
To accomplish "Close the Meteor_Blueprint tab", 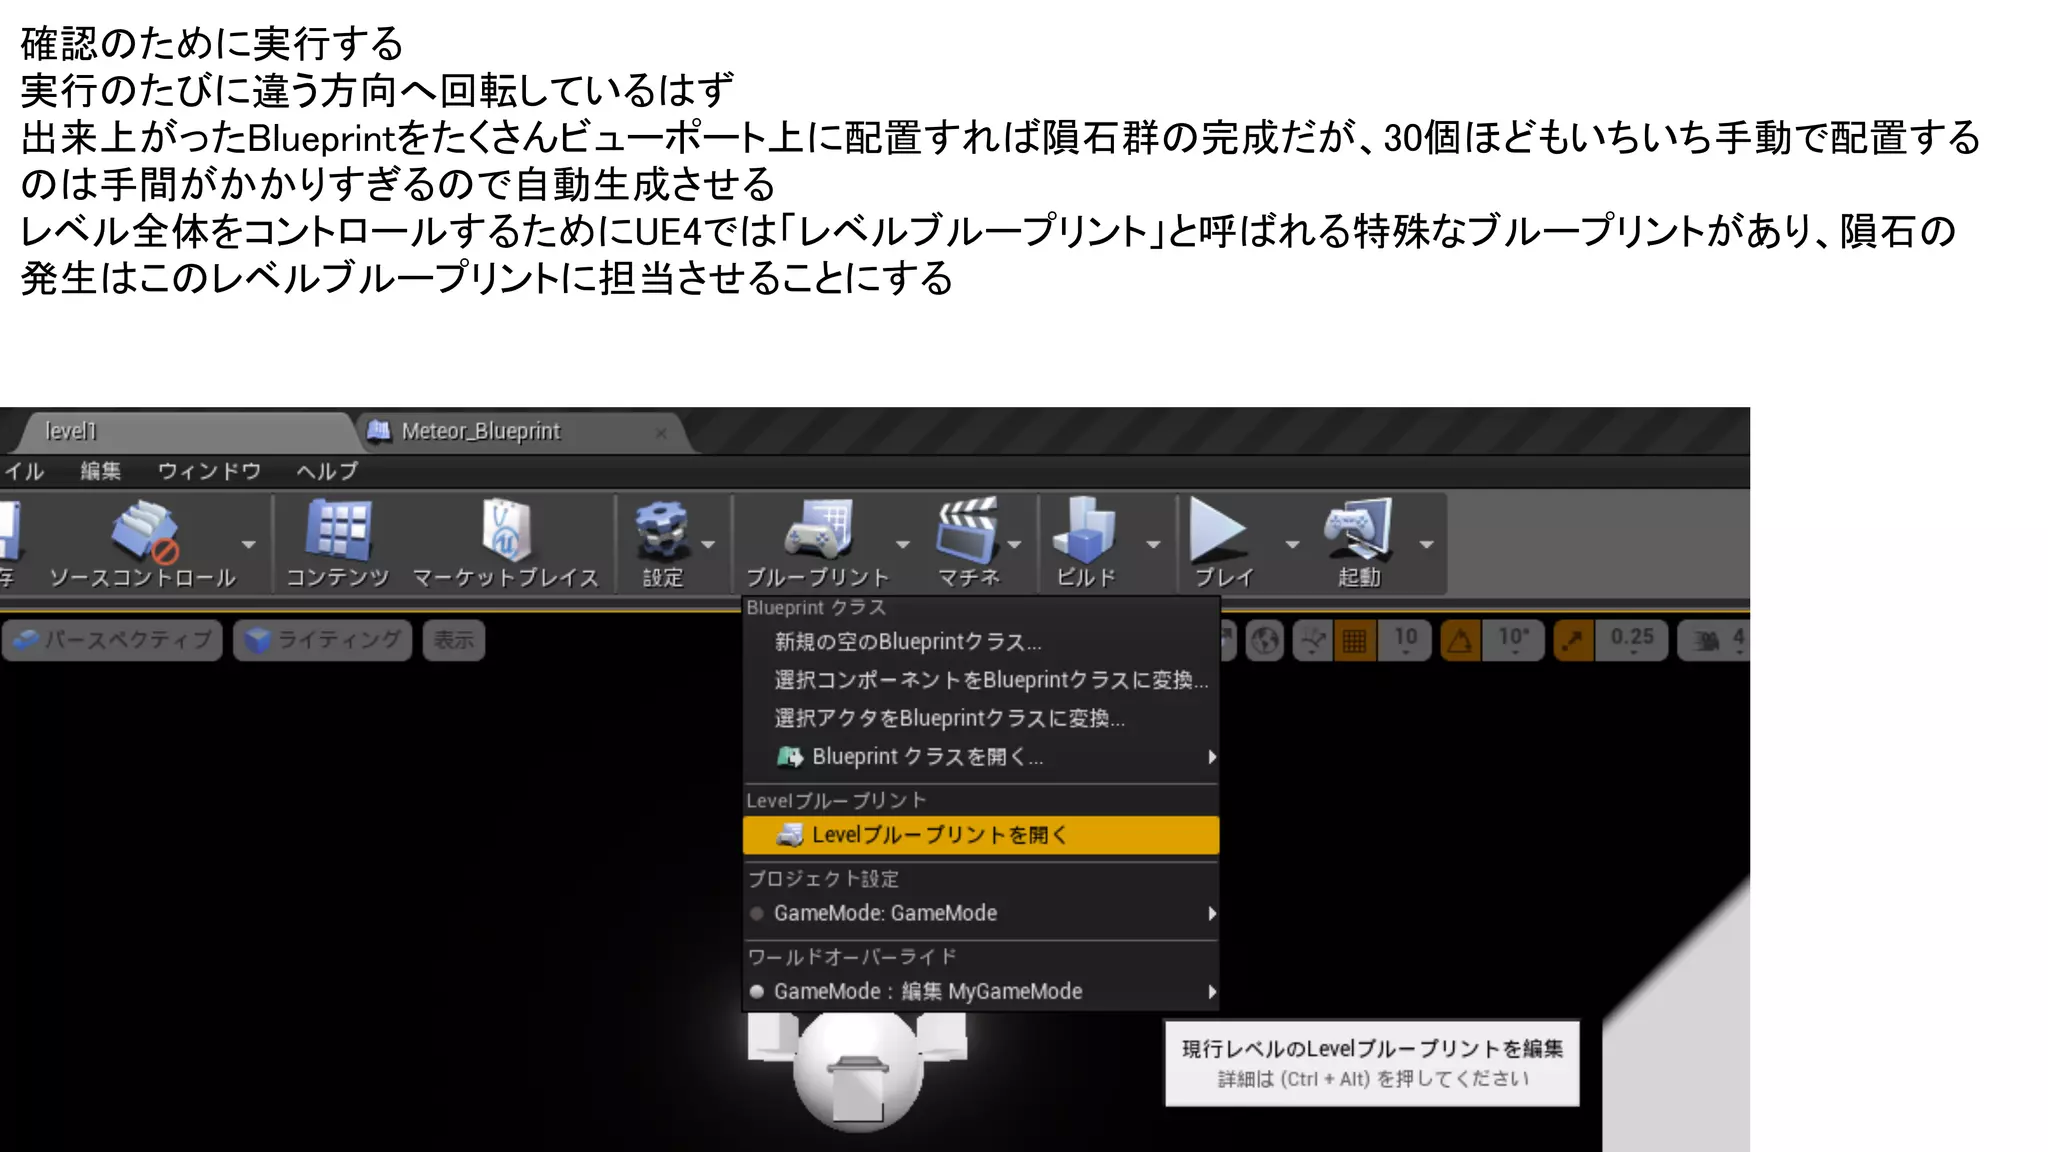I will tap(661, 433).
